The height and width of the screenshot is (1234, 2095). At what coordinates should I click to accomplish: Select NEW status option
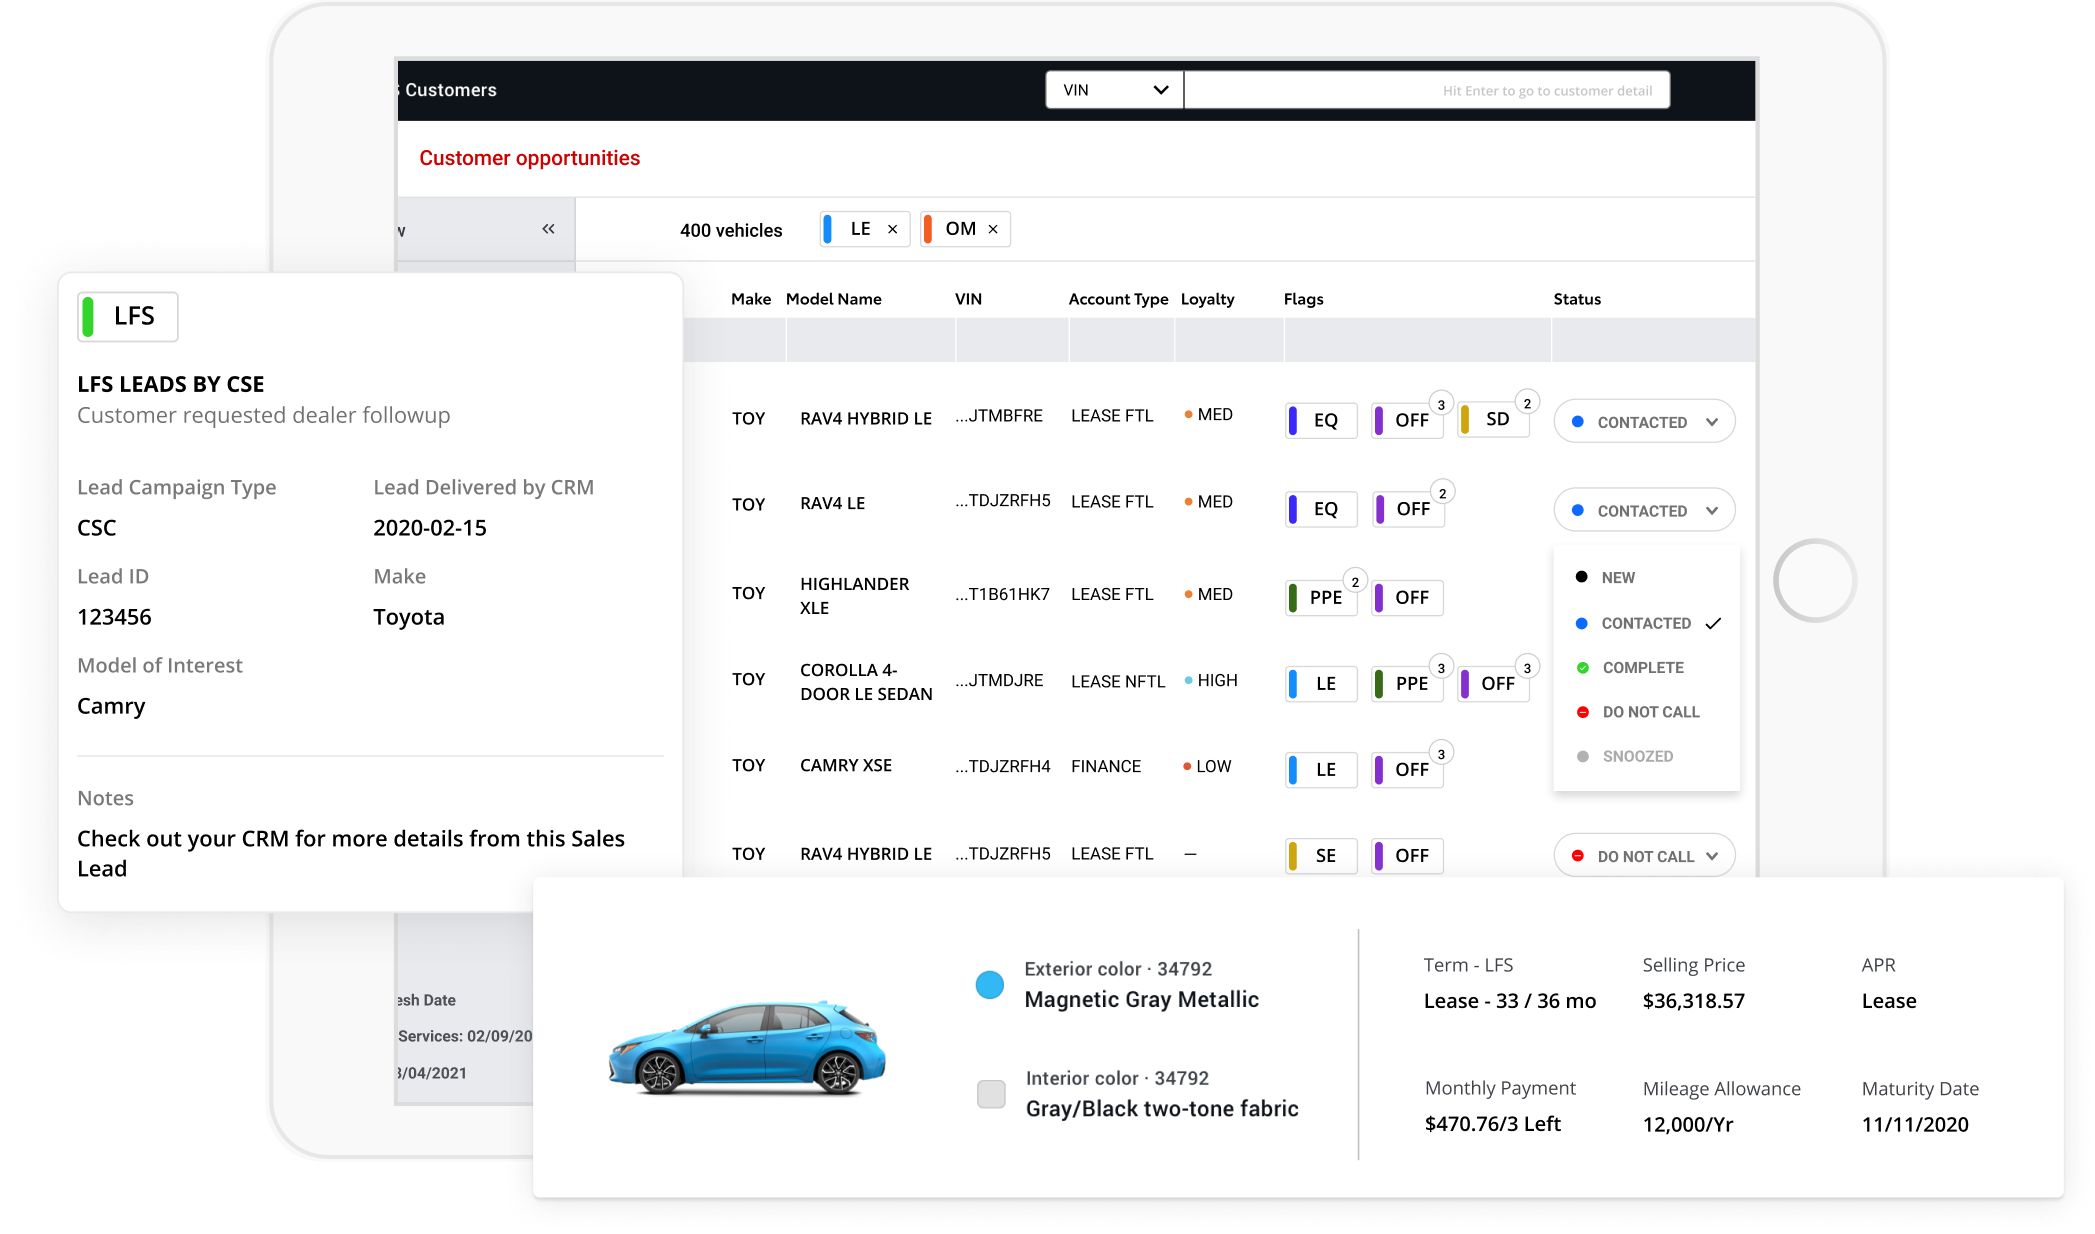point(1617,578)
